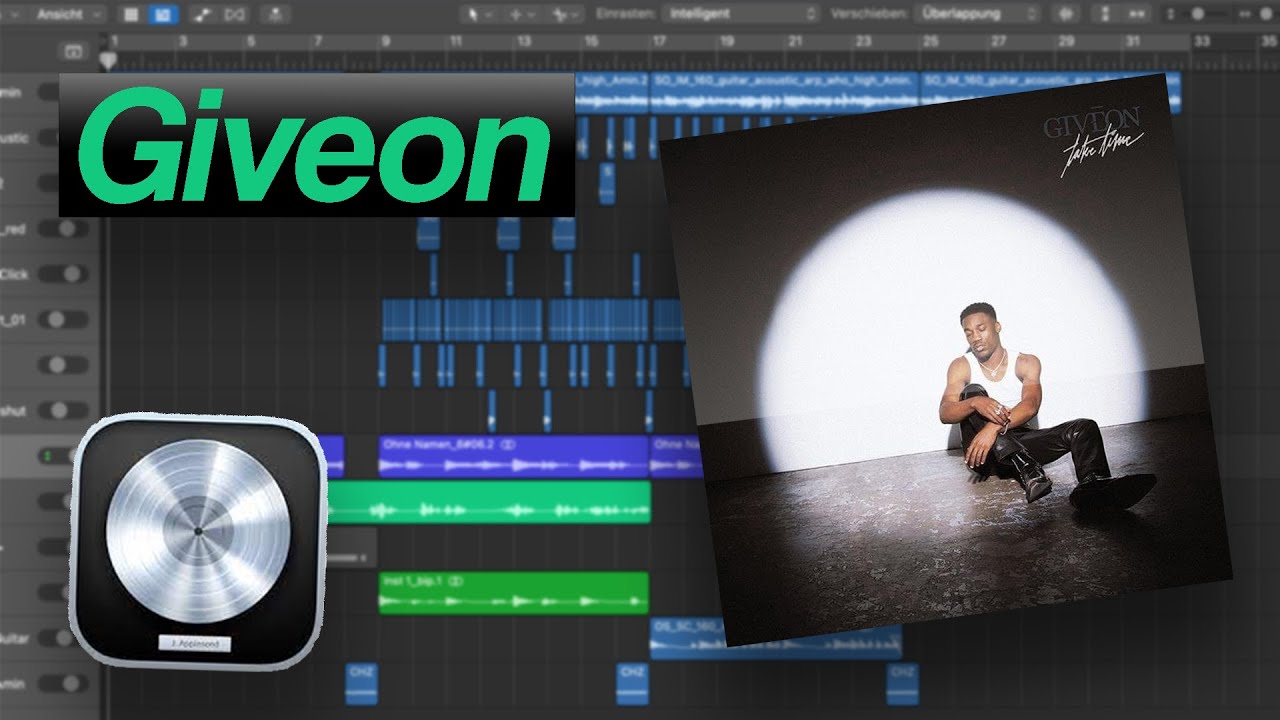The image size is (1280, 720).
Task: Click bar 17 in the ruler
Action: [x=658, y=41]
